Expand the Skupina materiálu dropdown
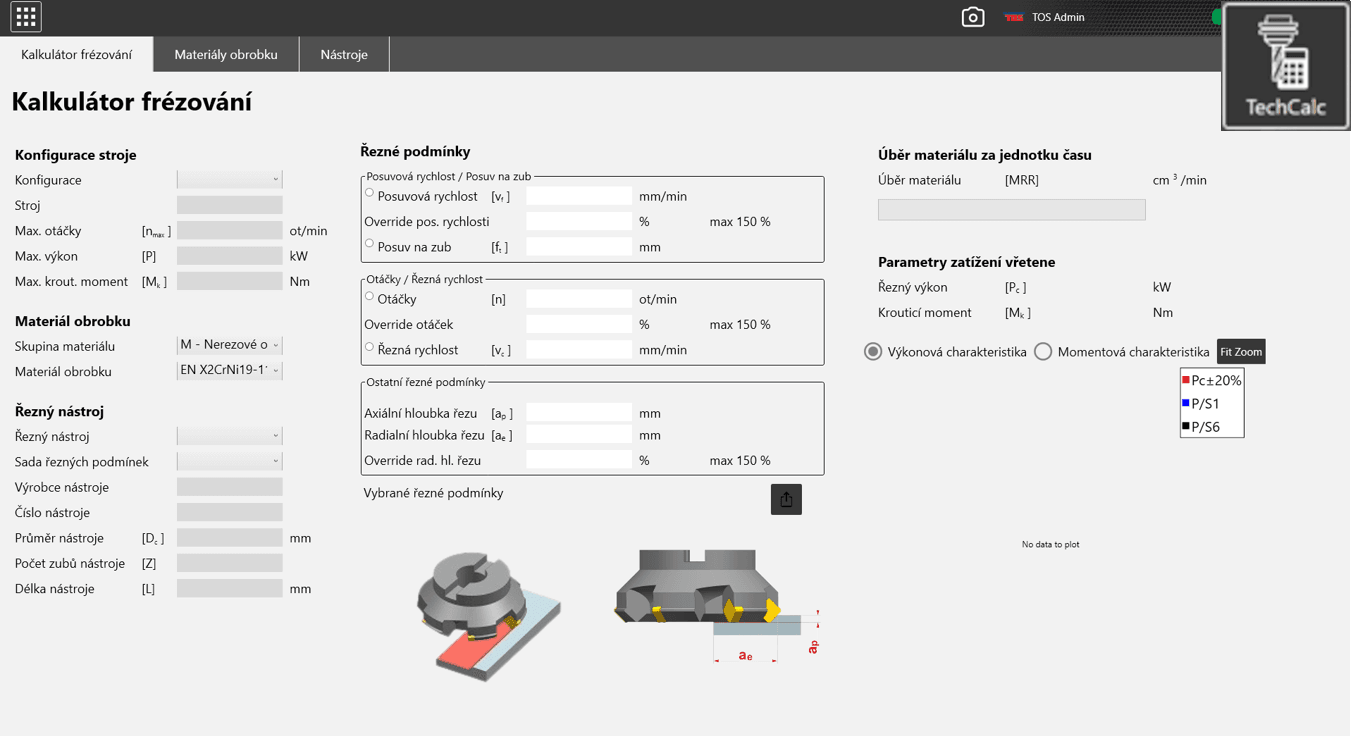Screen dimensions: 1351x736 coord(229,345)
